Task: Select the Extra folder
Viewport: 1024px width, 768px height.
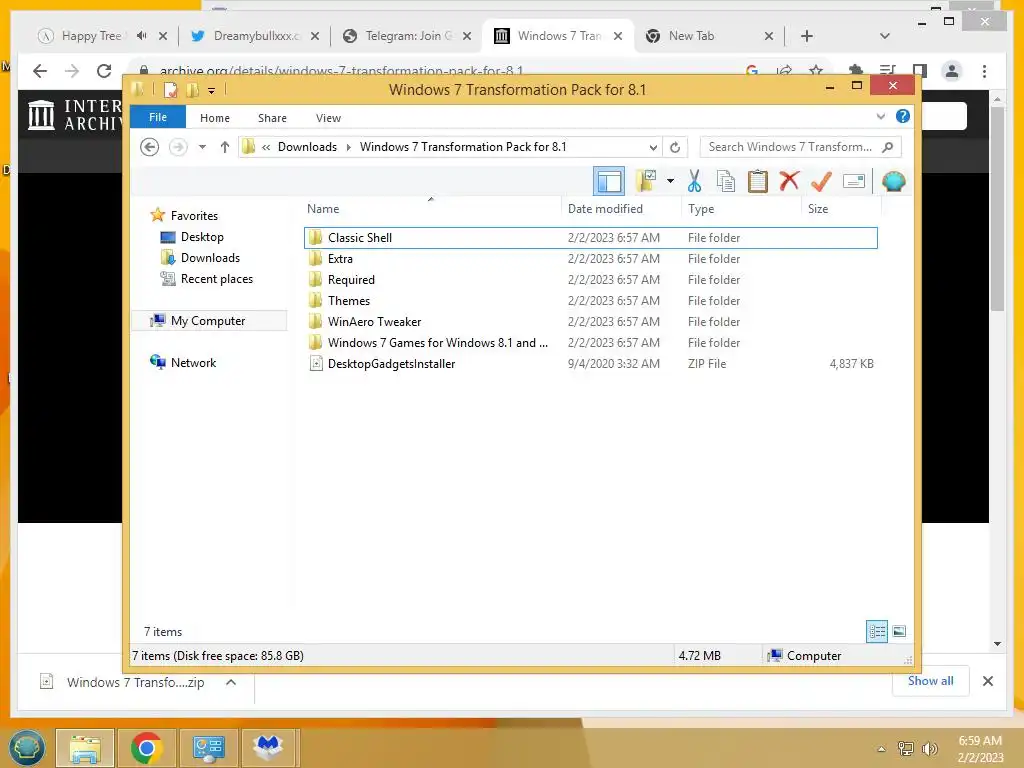Action: [590, 259]
